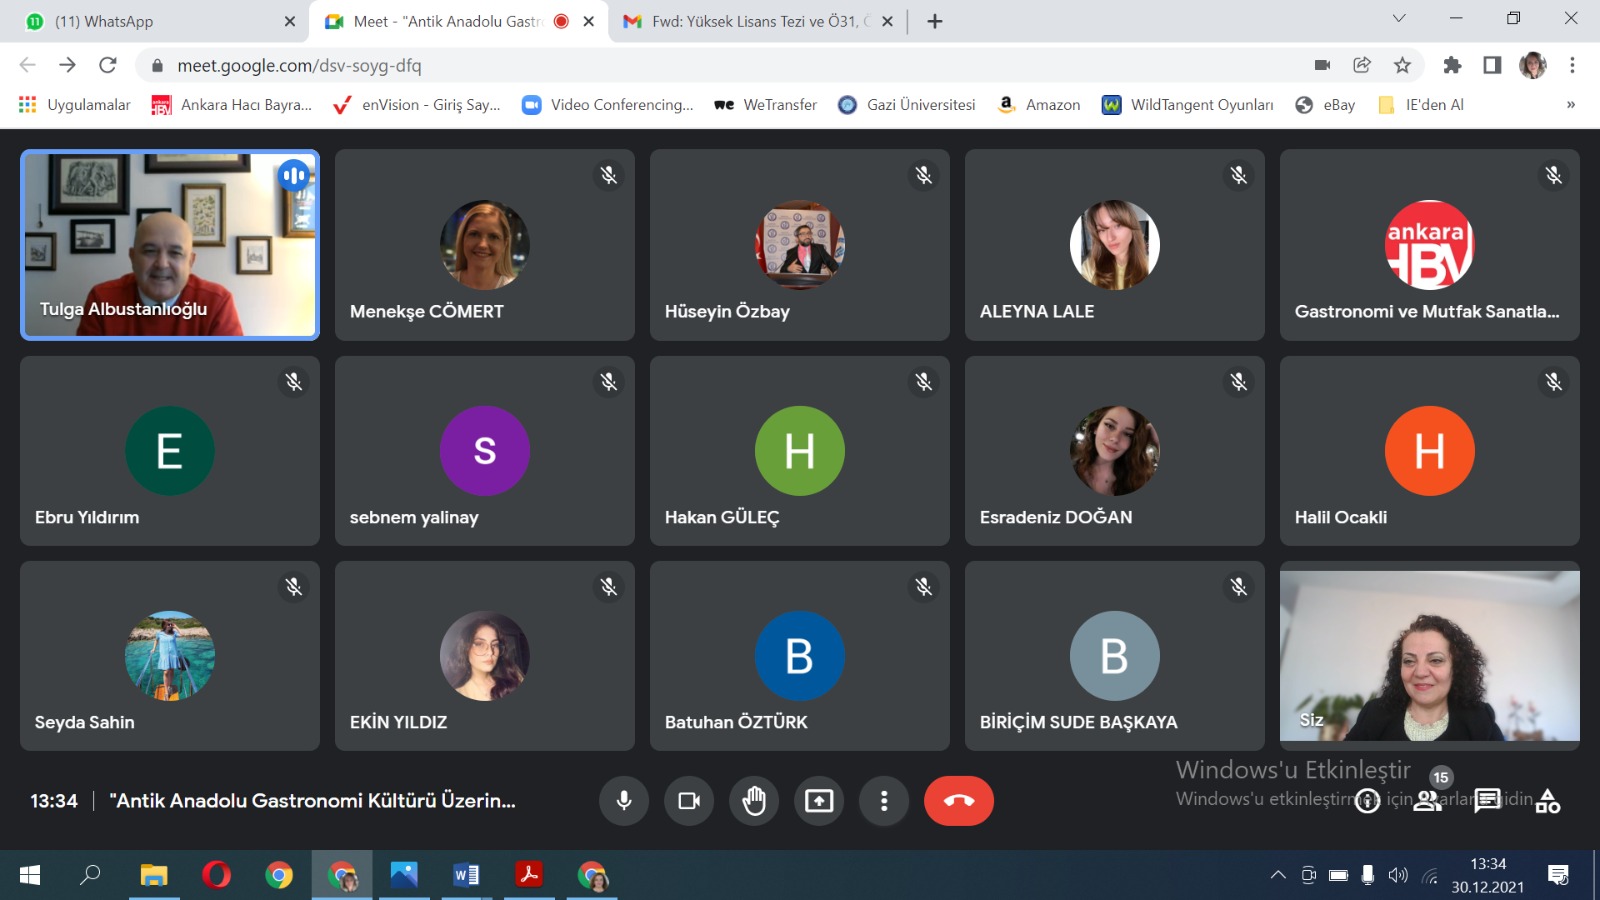This screenshot has height=900, width=1600.
Task: Toggle the microphone in Meet controls
Action: [624, 801]
